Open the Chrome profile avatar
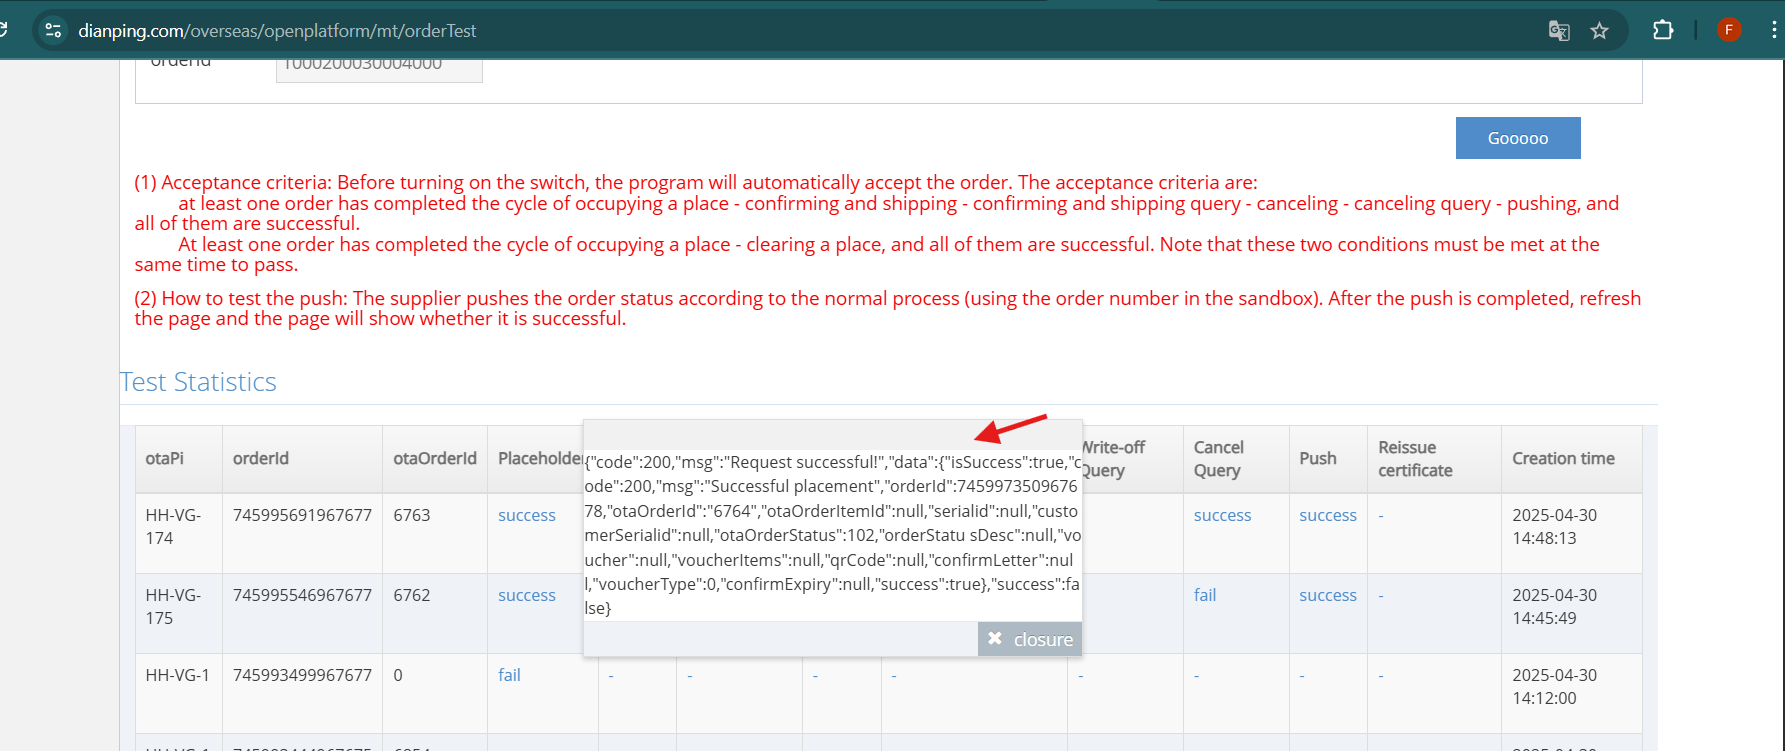Screen dimensions: 1785x751 click(x=1729, y=30)
